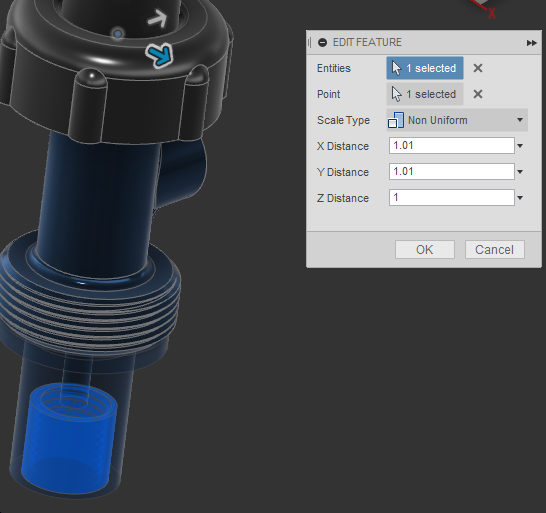This screenshot has height=513, width=546.
Task: Clear the Point selection
Action: (x=478, y=94)
